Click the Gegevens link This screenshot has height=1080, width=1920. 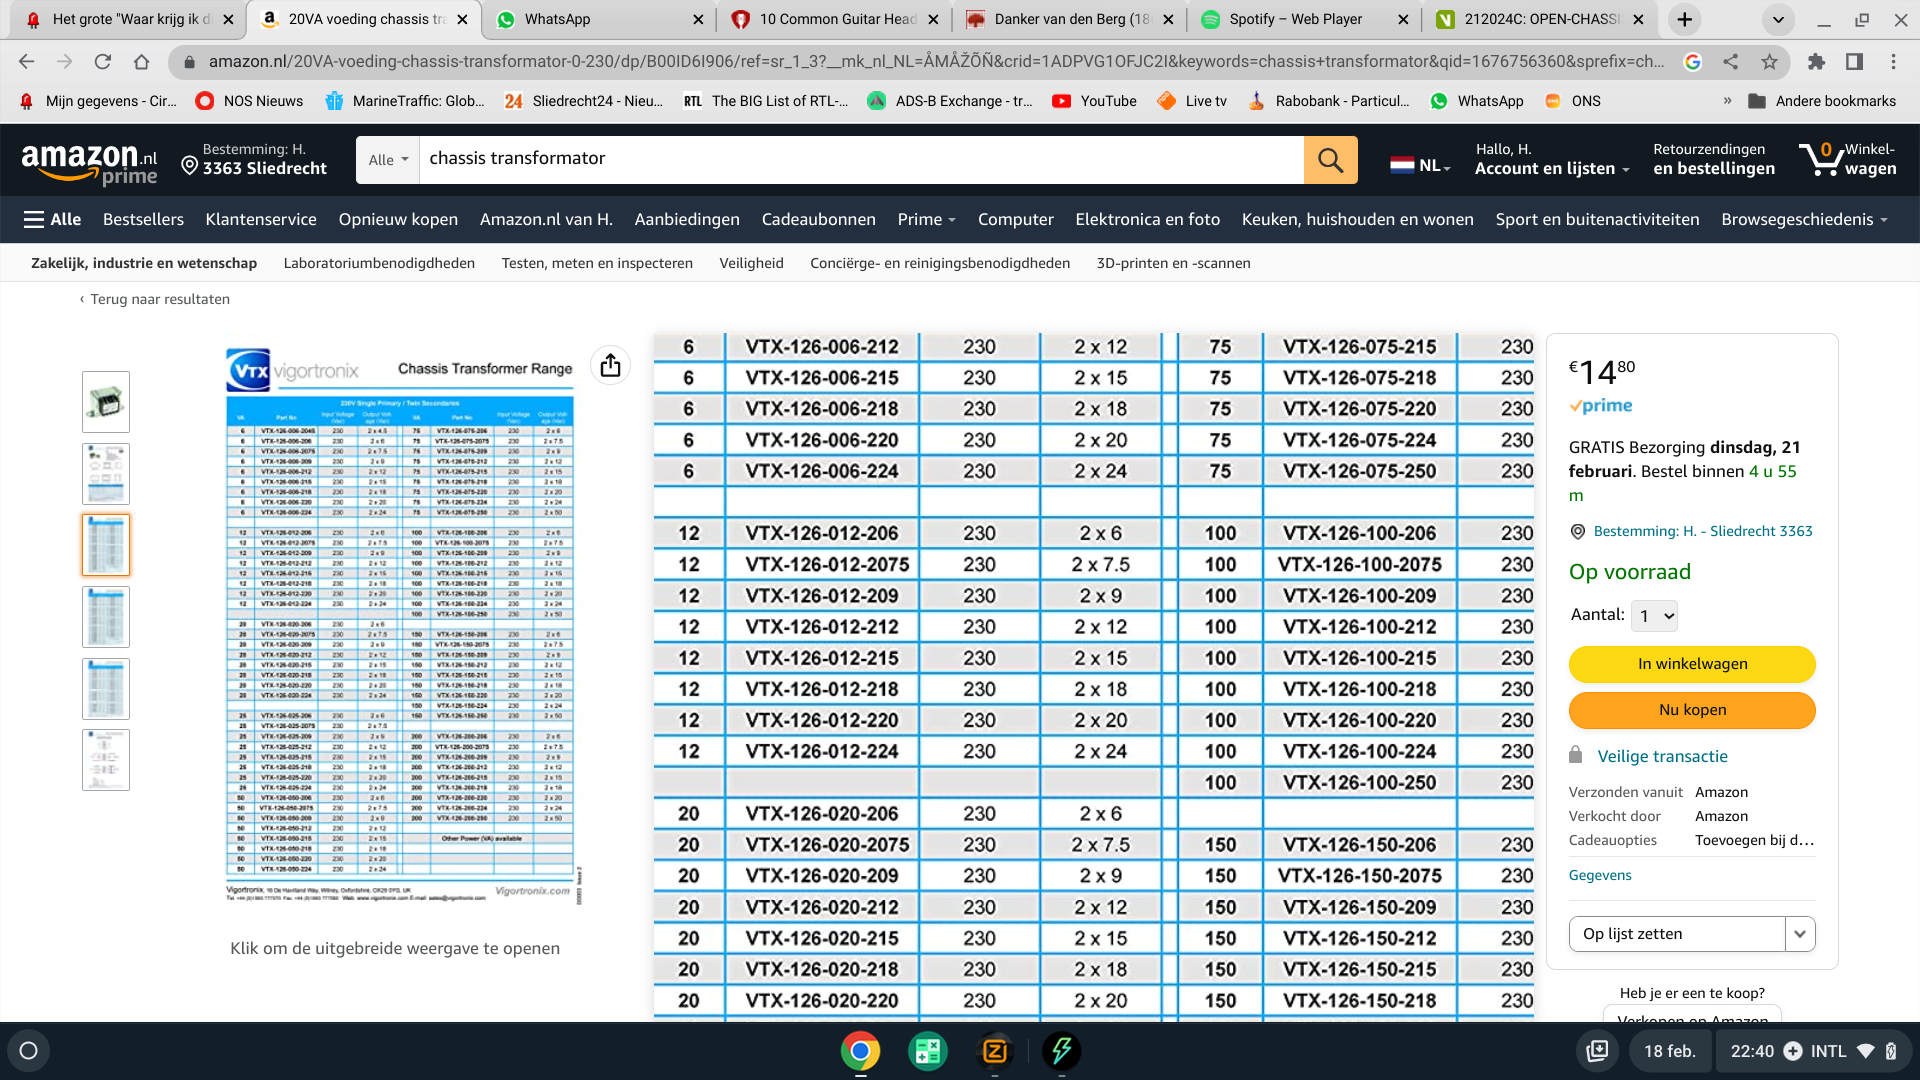(x=1600, y=875)
